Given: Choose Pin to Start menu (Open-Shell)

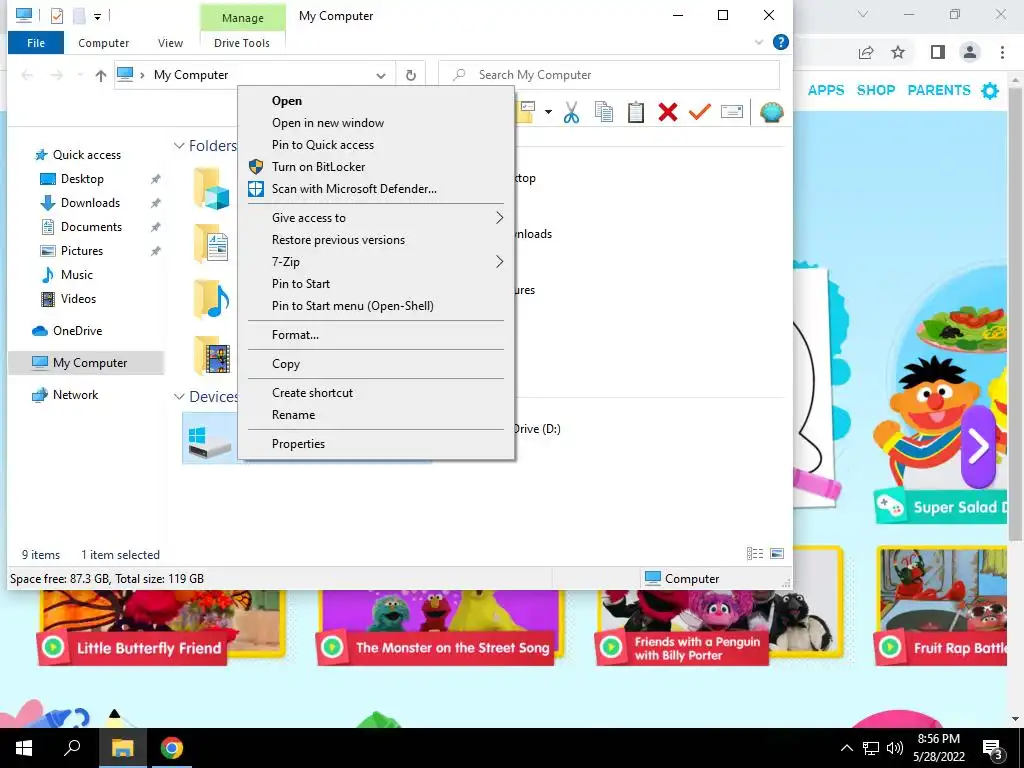Looking at the screenshot, I should [376, 306].
